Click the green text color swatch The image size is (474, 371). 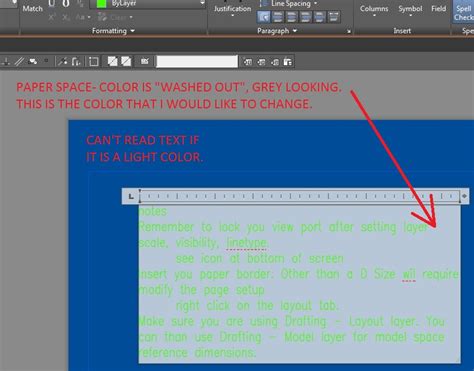(x=101, y=3)
